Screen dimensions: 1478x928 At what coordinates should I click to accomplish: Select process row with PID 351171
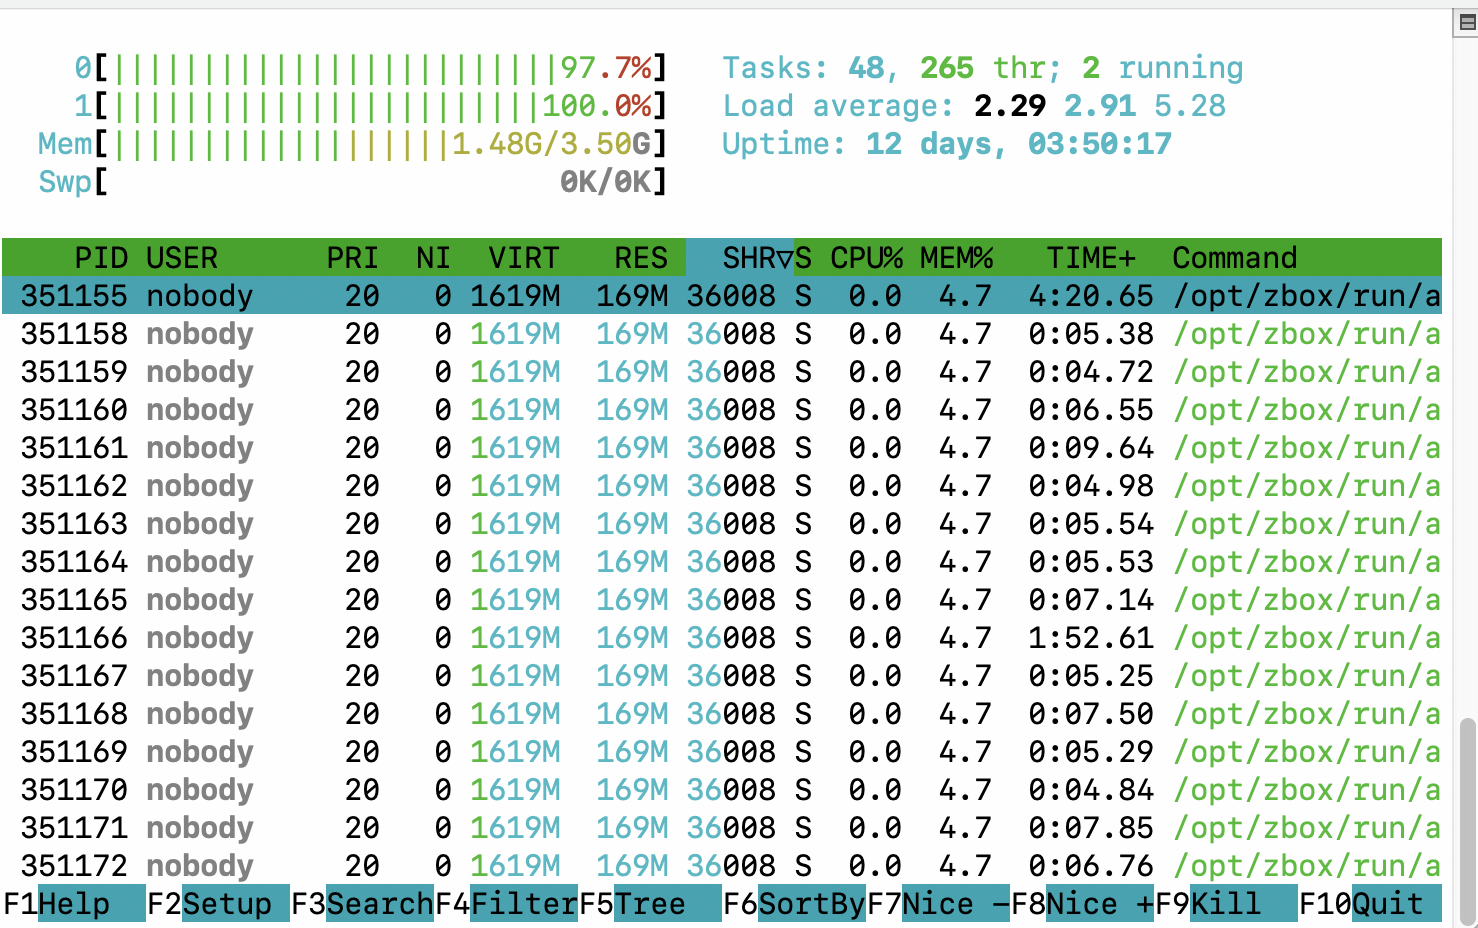click(722, 828)
